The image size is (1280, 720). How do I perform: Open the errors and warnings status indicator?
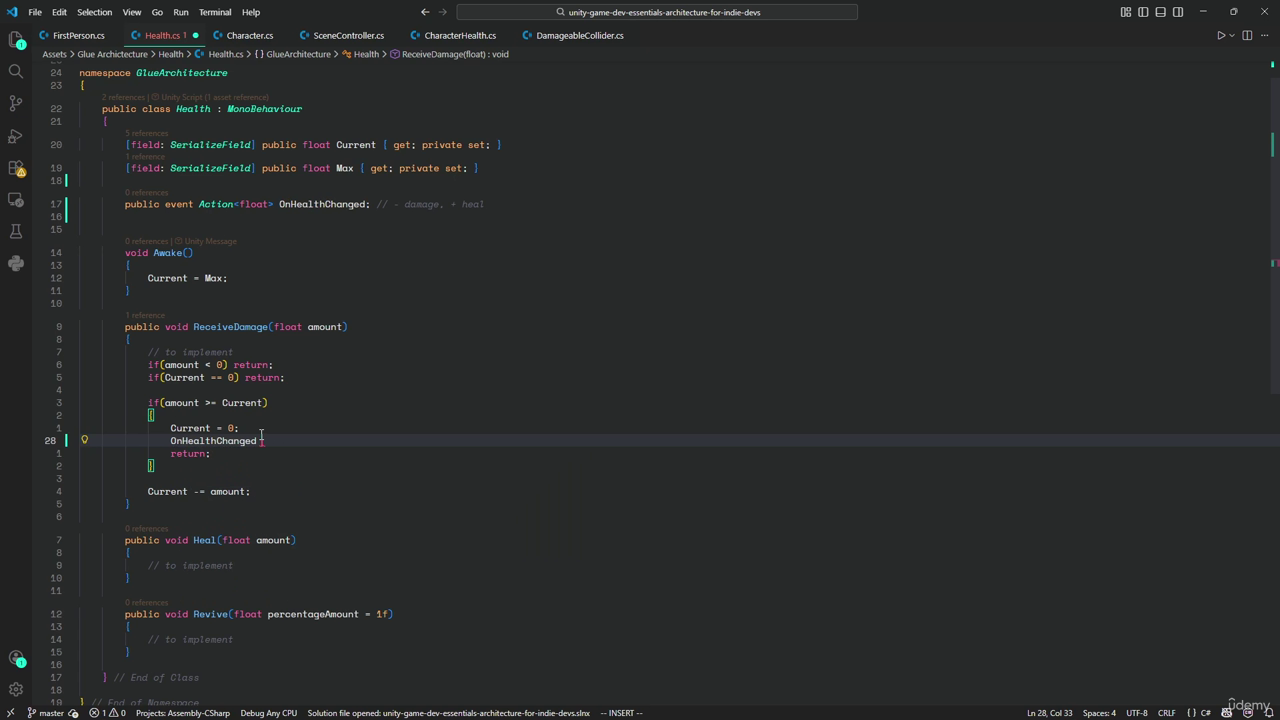coord(107,713)
